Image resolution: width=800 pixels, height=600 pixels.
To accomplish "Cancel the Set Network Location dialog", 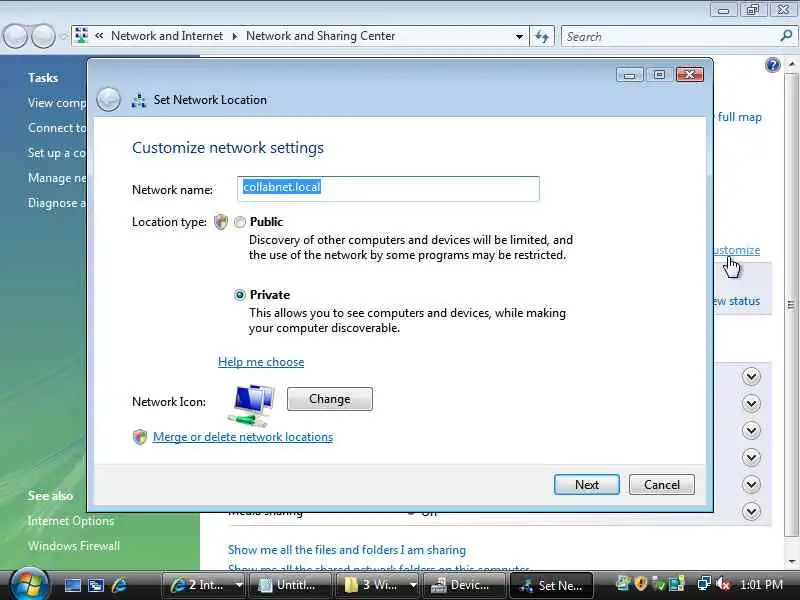I will [x=662, y=484].
